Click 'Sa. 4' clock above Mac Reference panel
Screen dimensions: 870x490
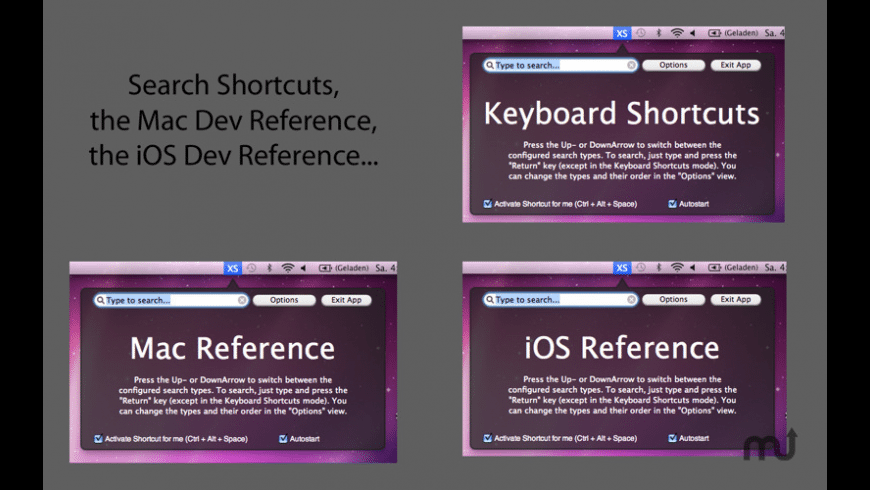(x=386, y=268)
